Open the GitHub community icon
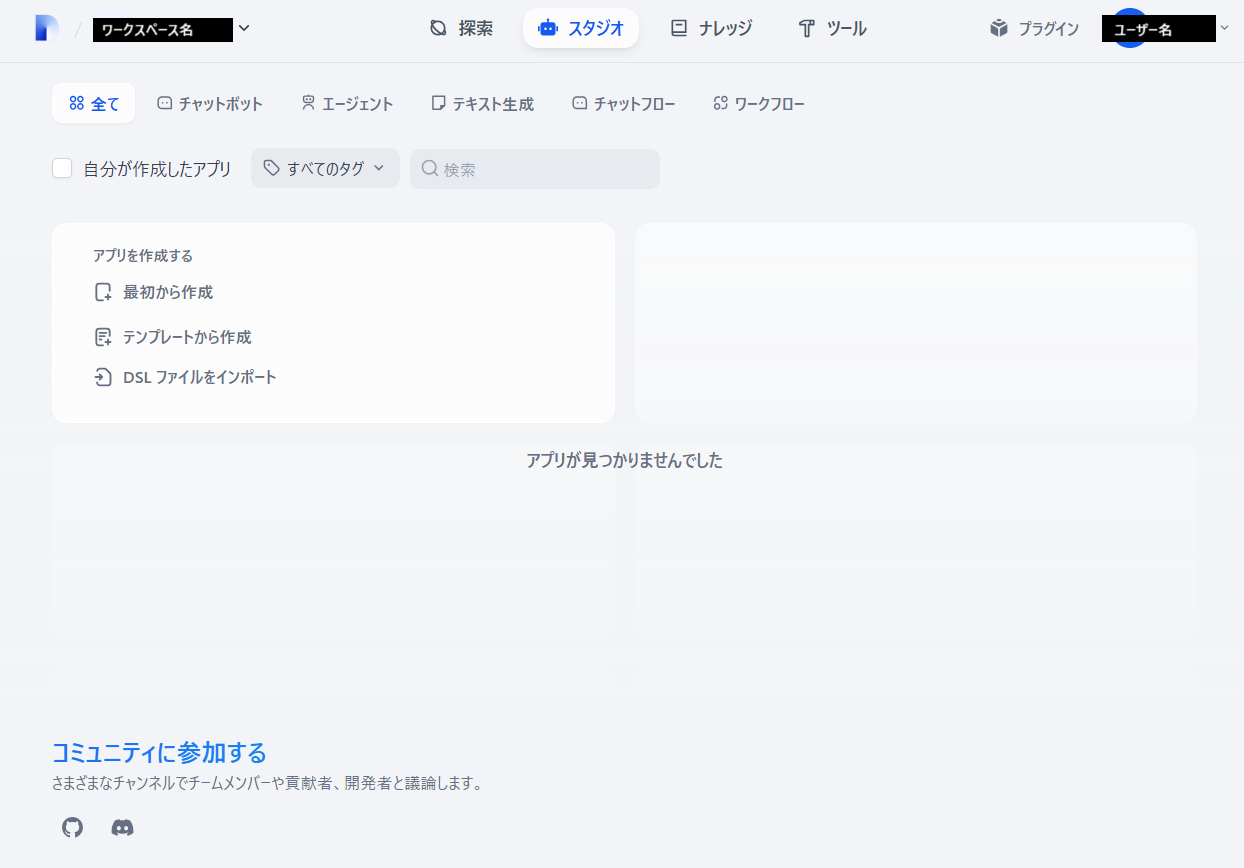This screenshot has height=868, width=1244. coord(73,827)
